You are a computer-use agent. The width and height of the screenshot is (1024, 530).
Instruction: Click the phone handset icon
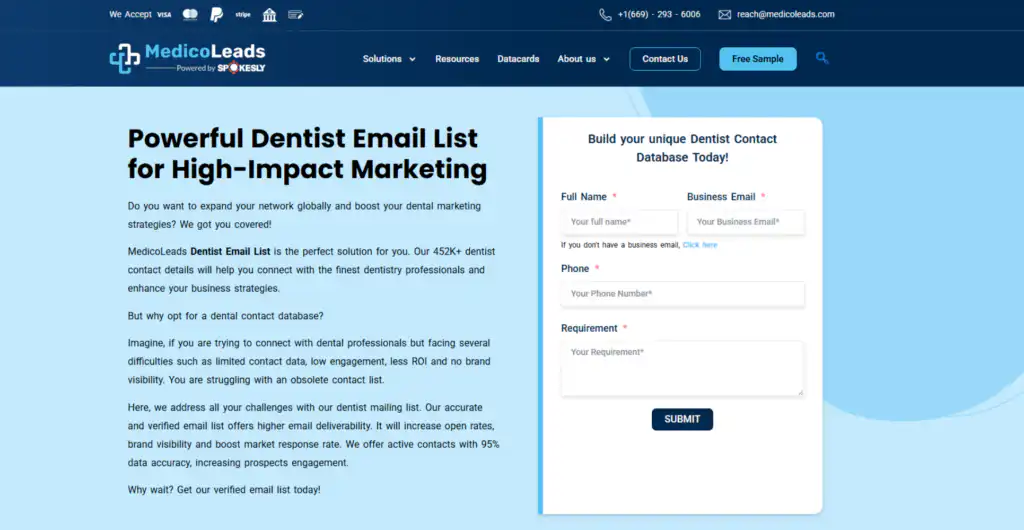tap(605, 14)
